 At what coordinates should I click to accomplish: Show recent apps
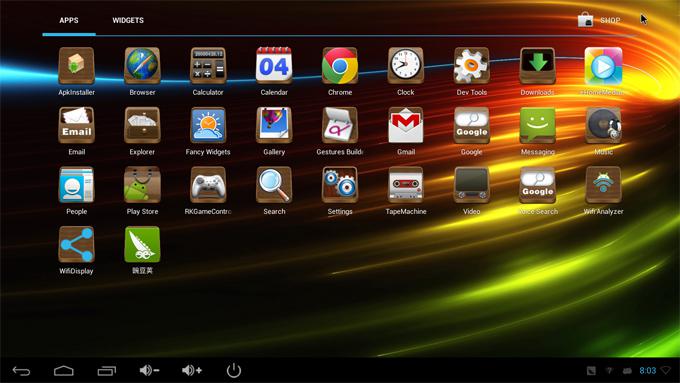[x=107, y=371]
